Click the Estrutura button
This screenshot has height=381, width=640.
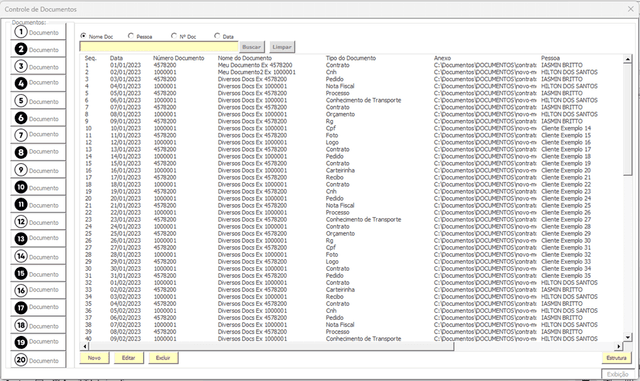point(616,358)
